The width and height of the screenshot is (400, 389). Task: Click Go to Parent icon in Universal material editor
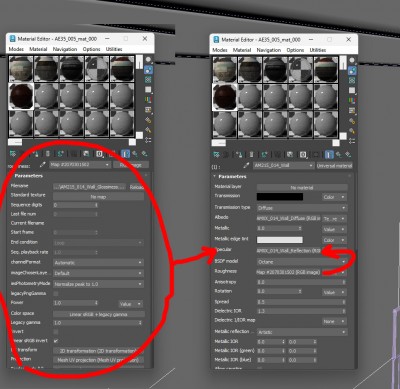click(x=339, y=155)
